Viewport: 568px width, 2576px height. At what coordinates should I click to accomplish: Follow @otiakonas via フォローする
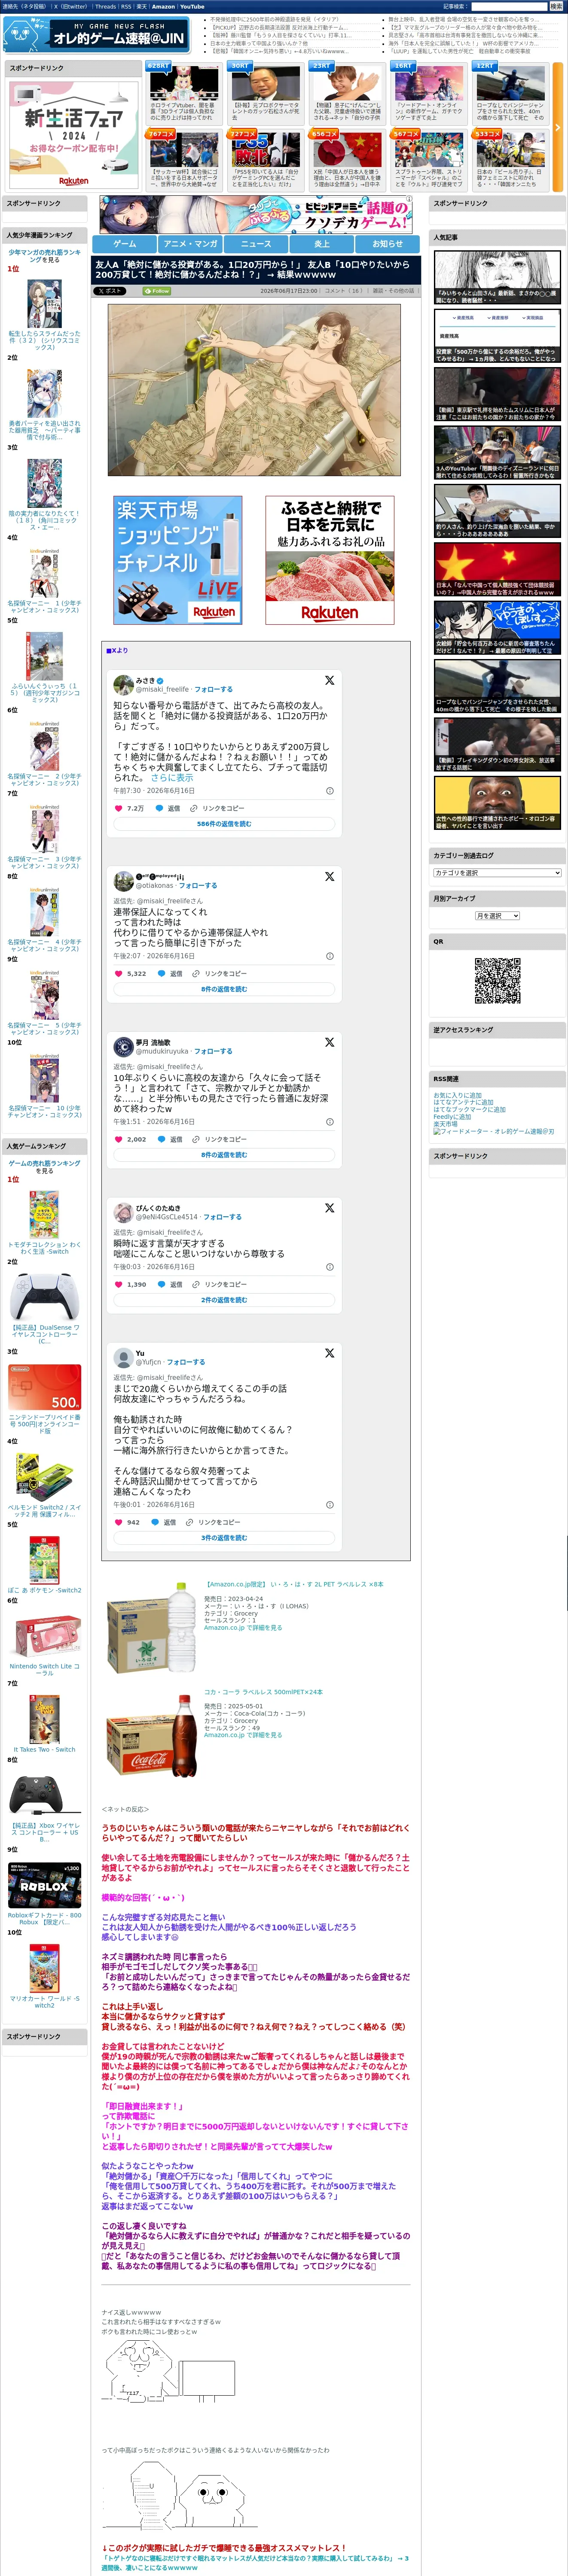tap(198, 885)
